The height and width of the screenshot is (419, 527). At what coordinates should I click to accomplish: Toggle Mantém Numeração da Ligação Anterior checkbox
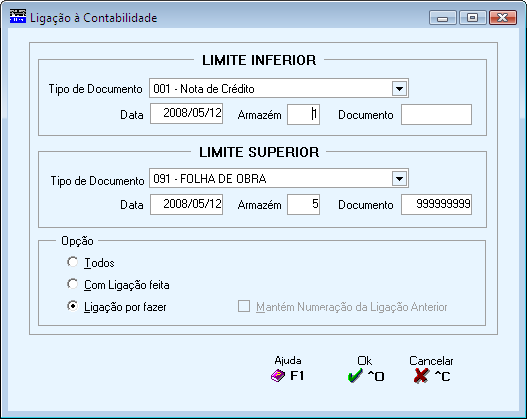(x=244, y=306)
